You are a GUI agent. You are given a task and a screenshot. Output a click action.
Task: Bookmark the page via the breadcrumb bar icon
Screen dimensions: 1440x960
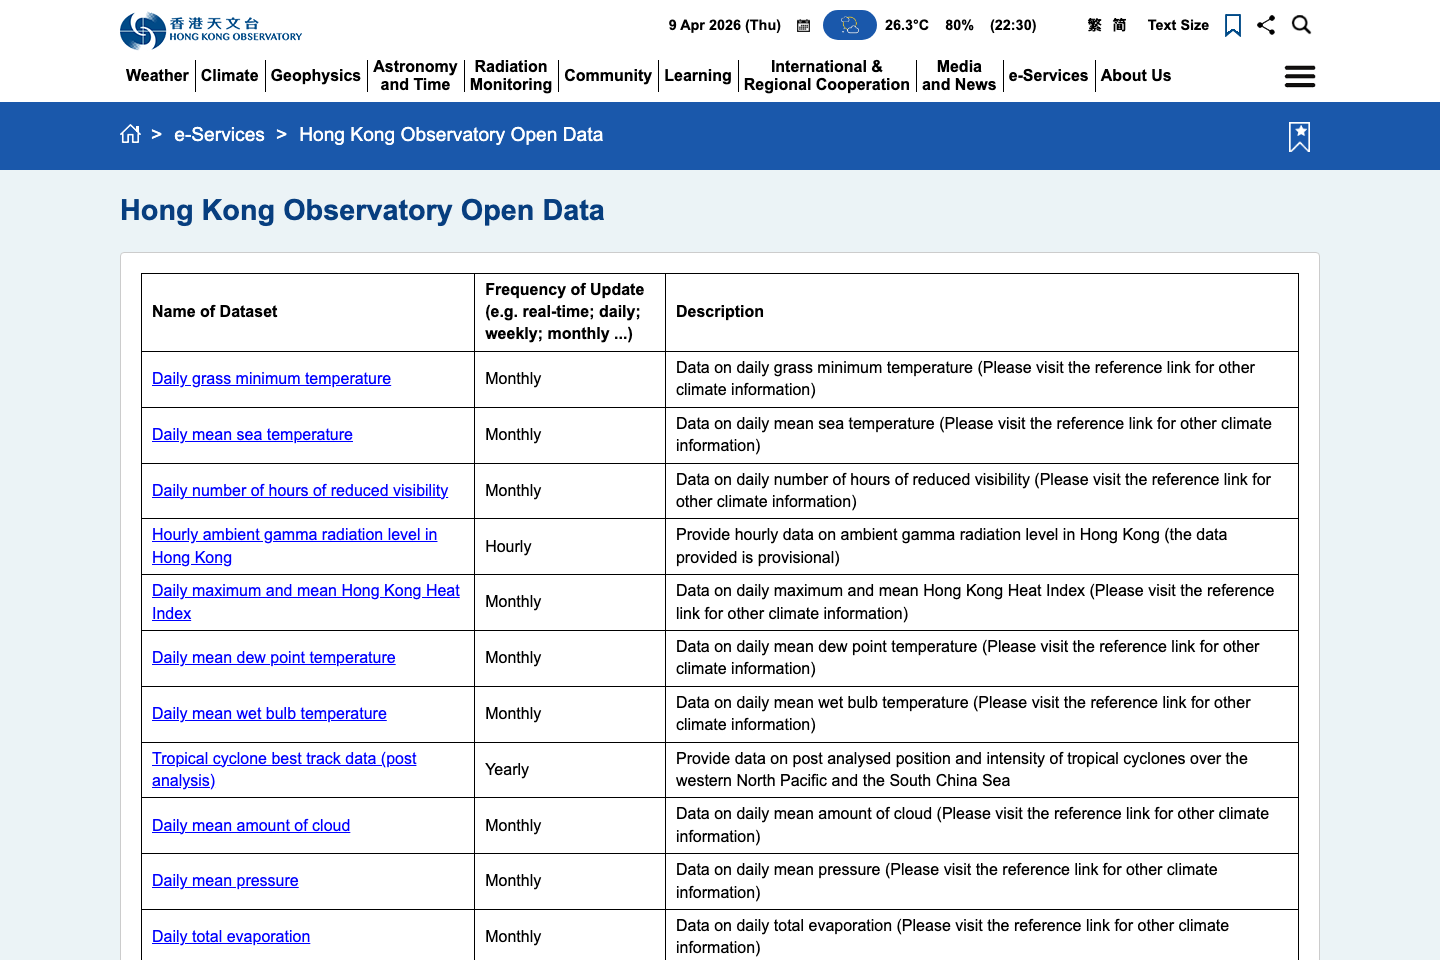(1299, 137)
